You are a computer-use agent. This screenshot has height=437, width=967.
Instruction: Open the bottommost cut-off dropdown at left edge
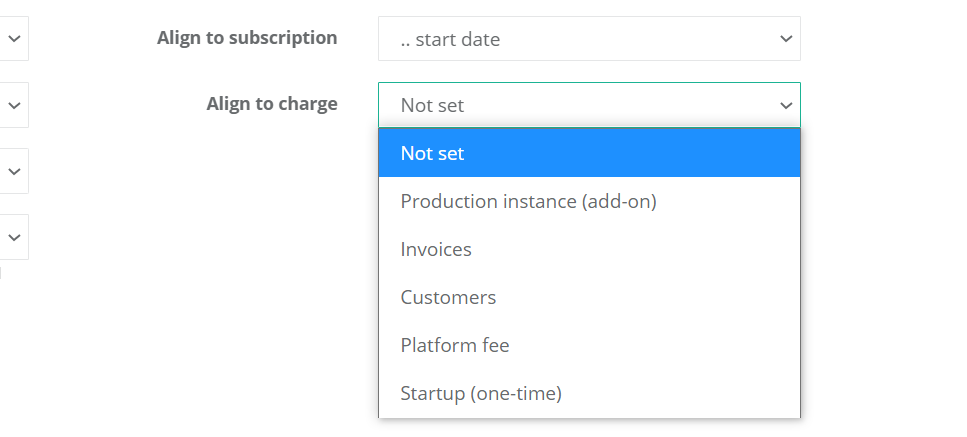(14, 237)
